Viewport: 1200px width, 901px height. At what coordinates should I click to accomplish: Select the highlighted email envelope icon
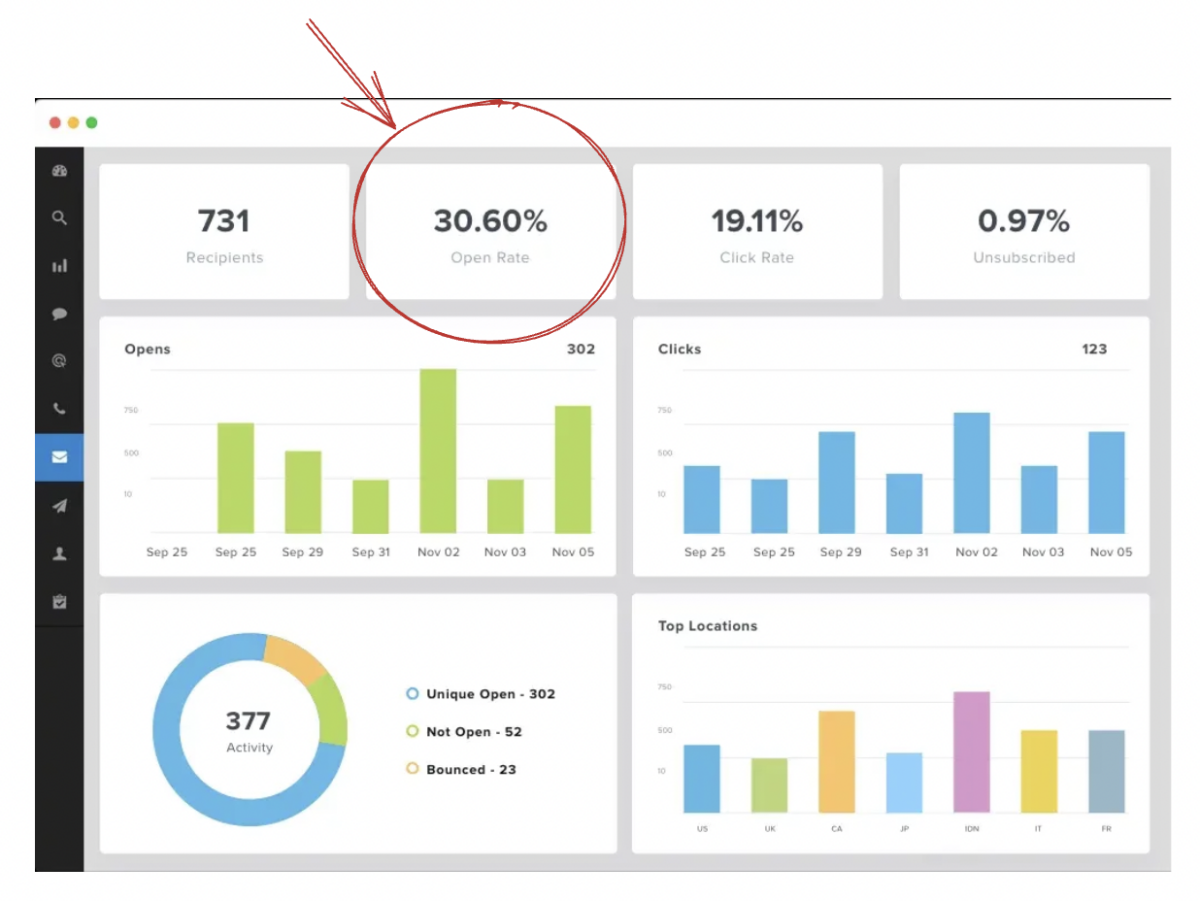tap(59, 457)
